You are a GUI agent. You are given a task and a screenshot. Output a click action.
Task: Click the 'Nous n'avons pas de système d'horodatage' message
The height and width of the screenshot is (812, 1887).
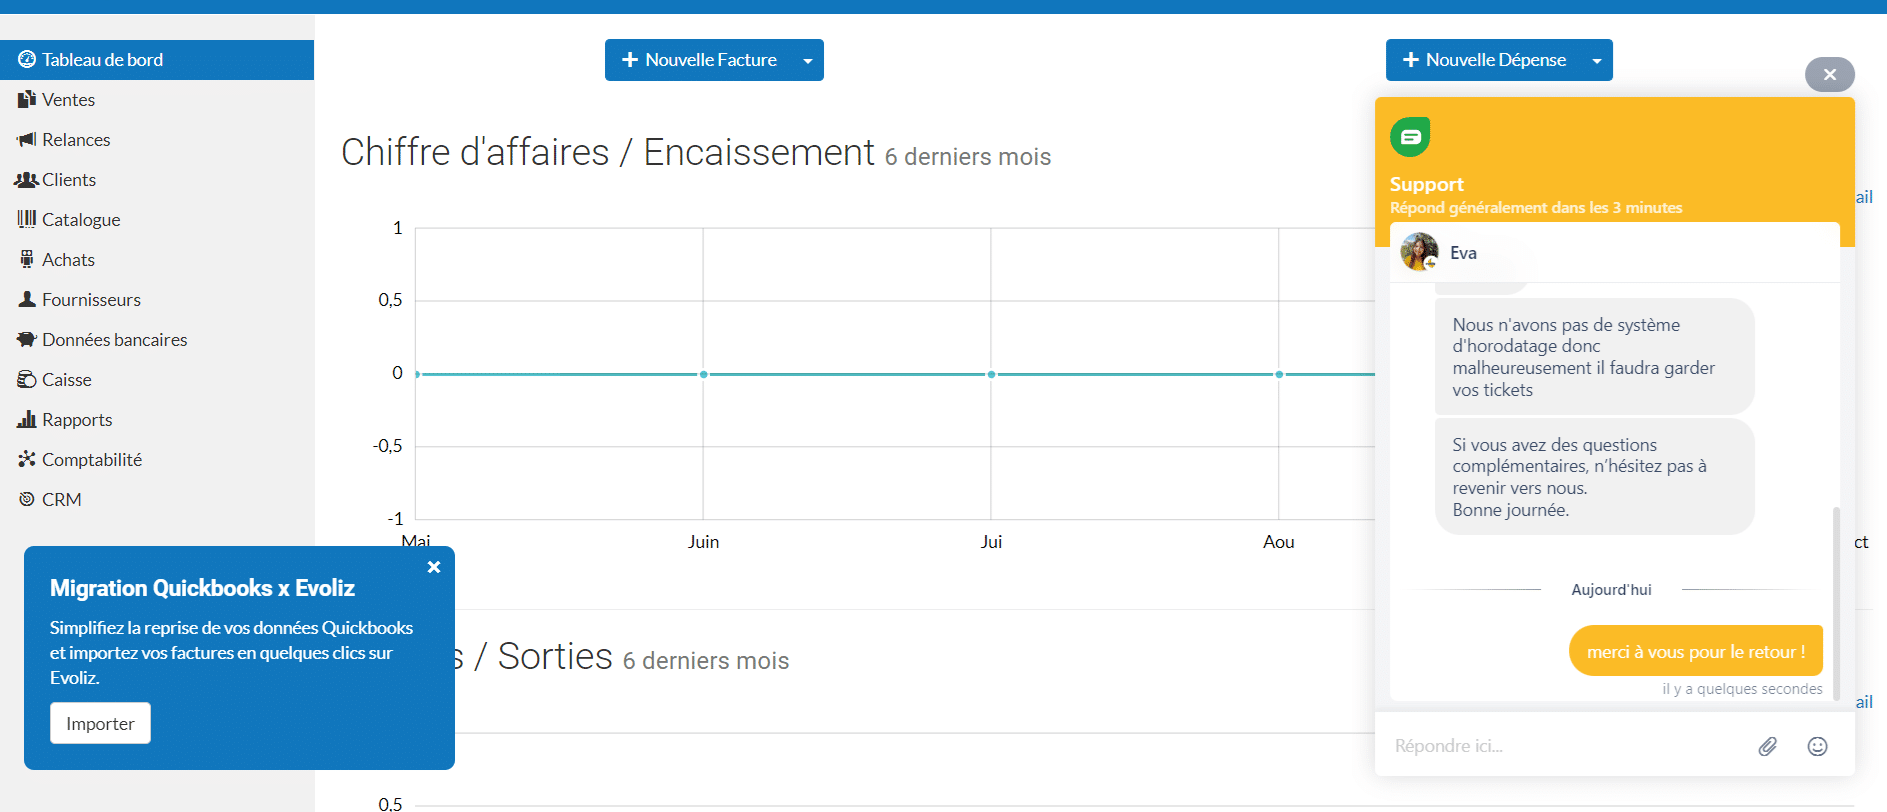tap(1595, 357)
